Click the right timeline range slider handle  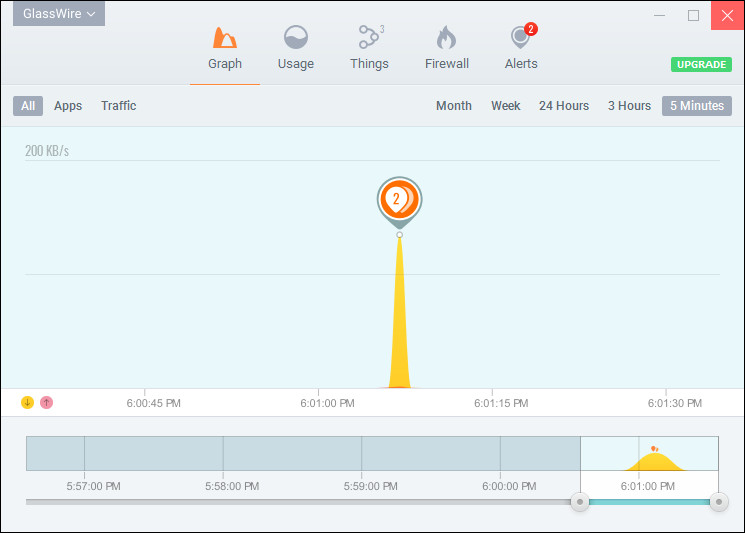click(x=718, y=501)
